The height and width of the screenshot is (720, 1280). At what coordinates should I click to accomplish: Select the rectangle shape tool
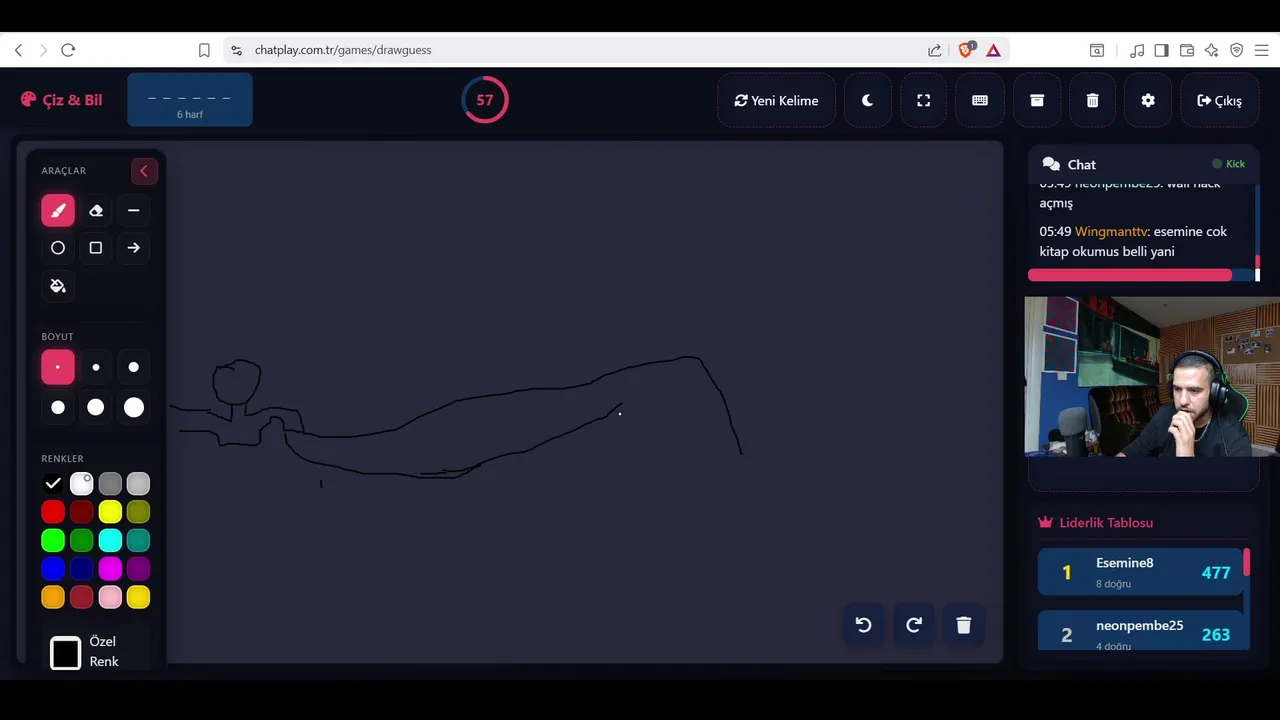click(x=96, y=248)
